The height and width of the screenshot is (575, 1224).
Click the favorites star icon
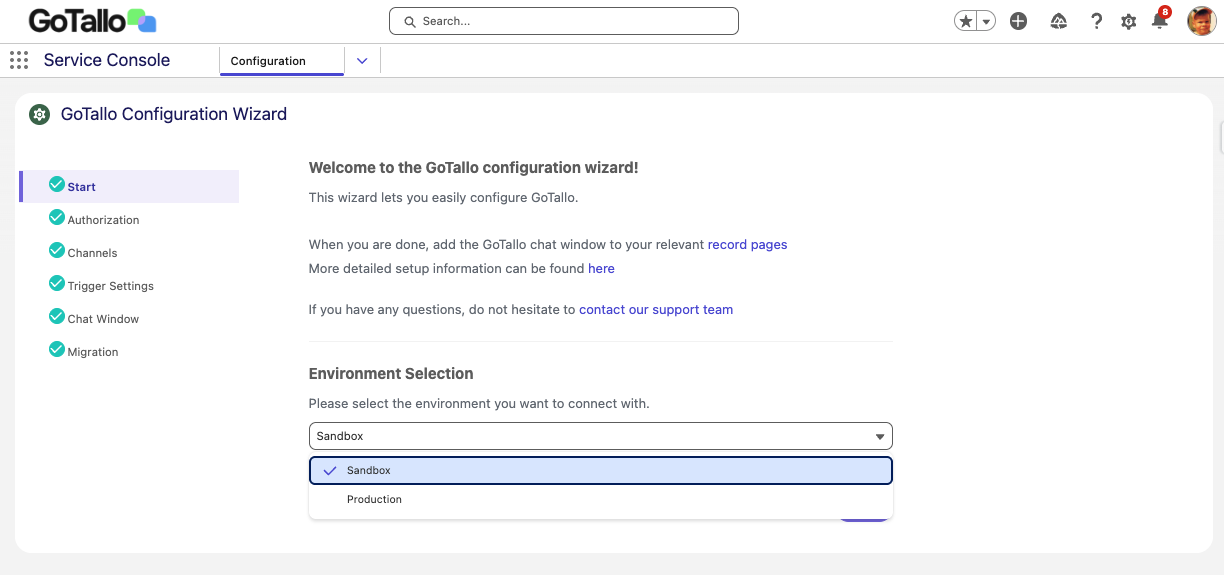click(965, 21)
